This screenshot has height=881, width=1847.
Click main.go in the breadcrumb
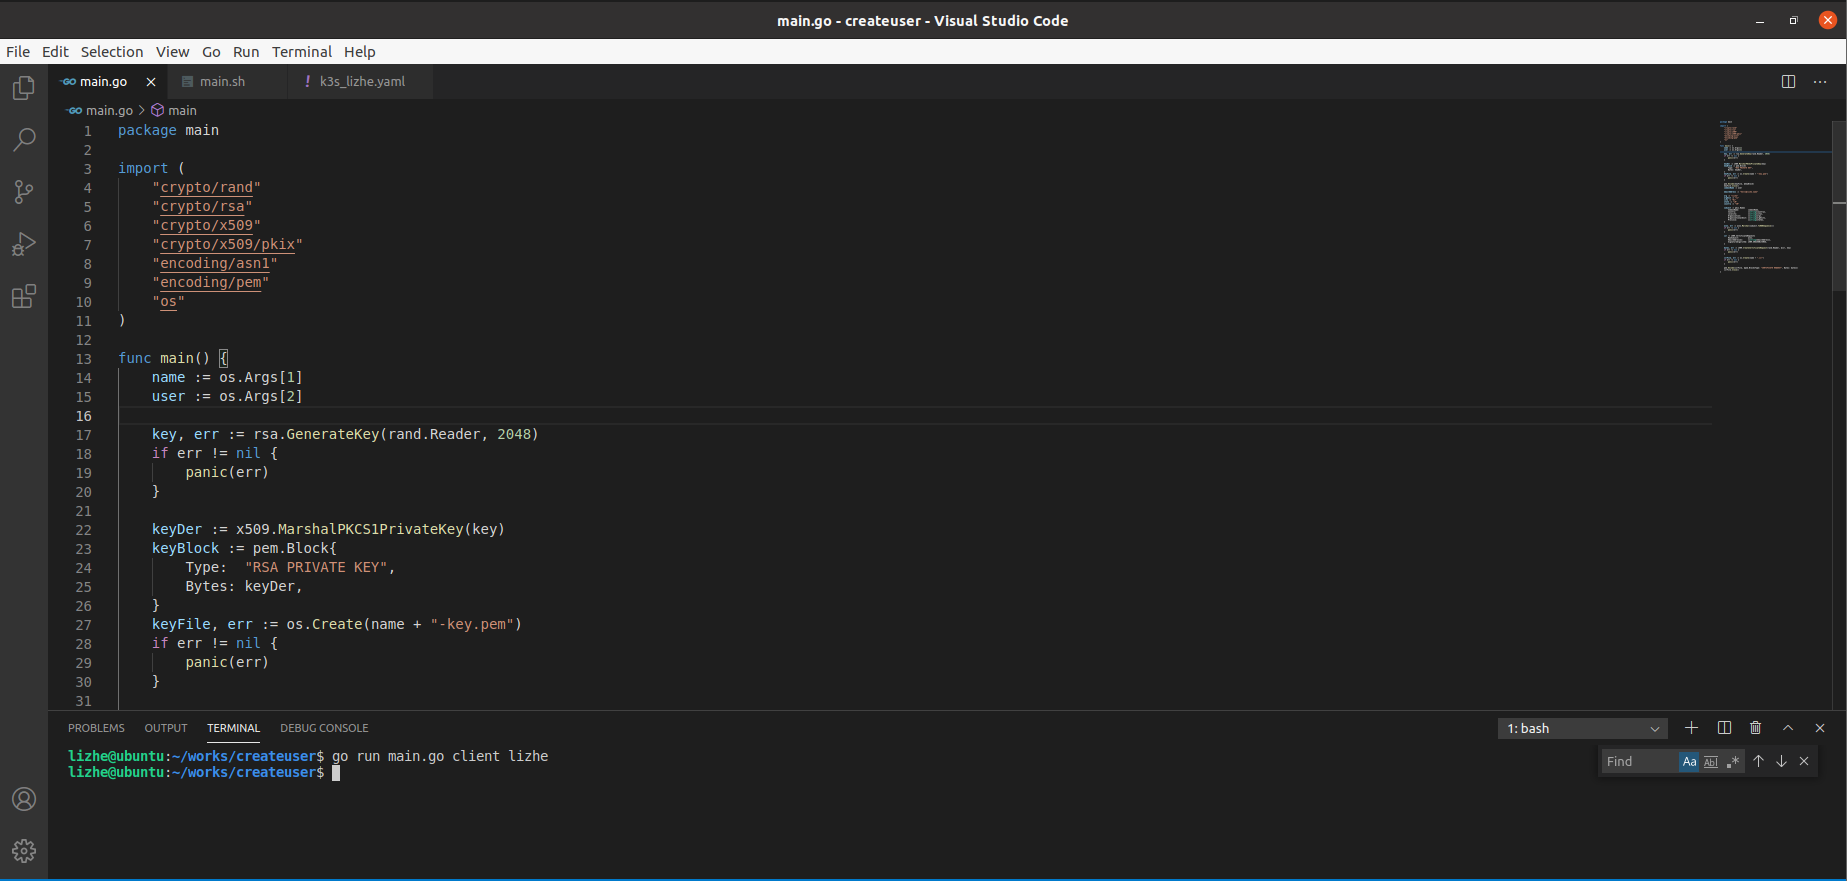(x=109, y=111)
